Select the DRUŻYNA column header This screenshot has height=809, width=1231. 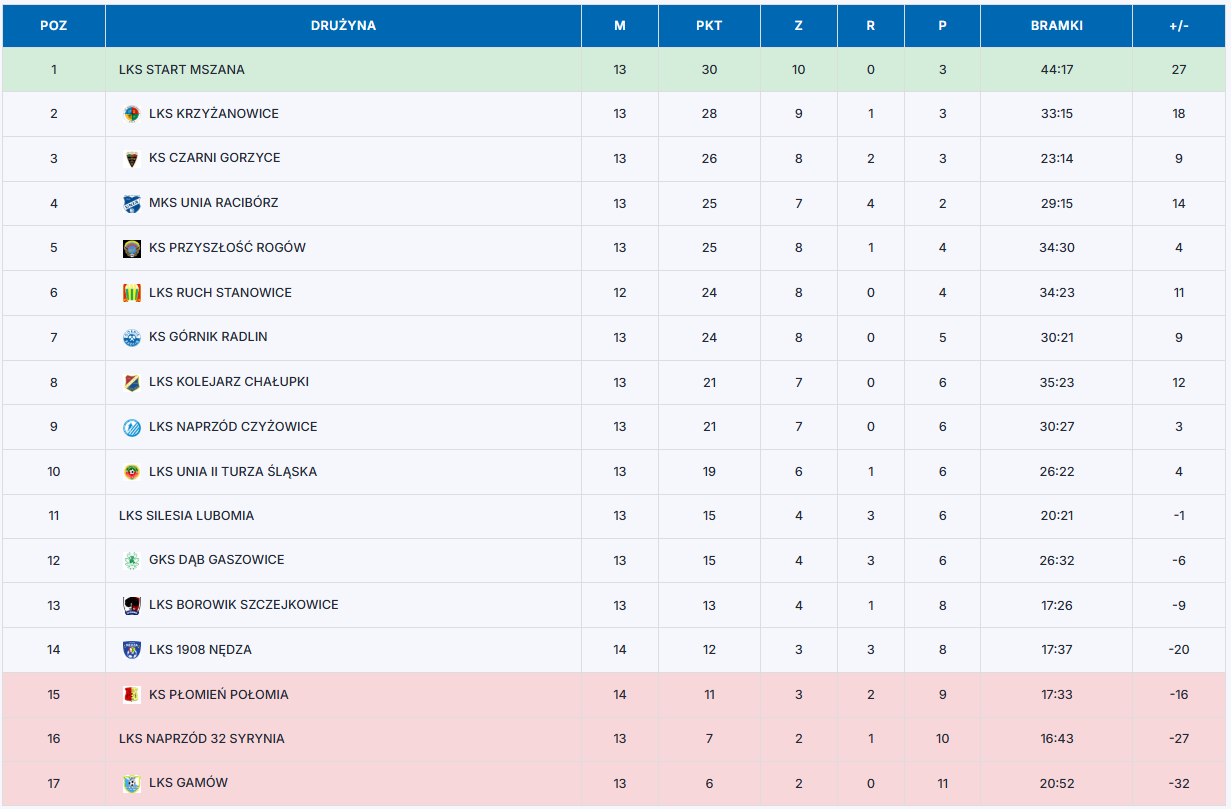343,26
